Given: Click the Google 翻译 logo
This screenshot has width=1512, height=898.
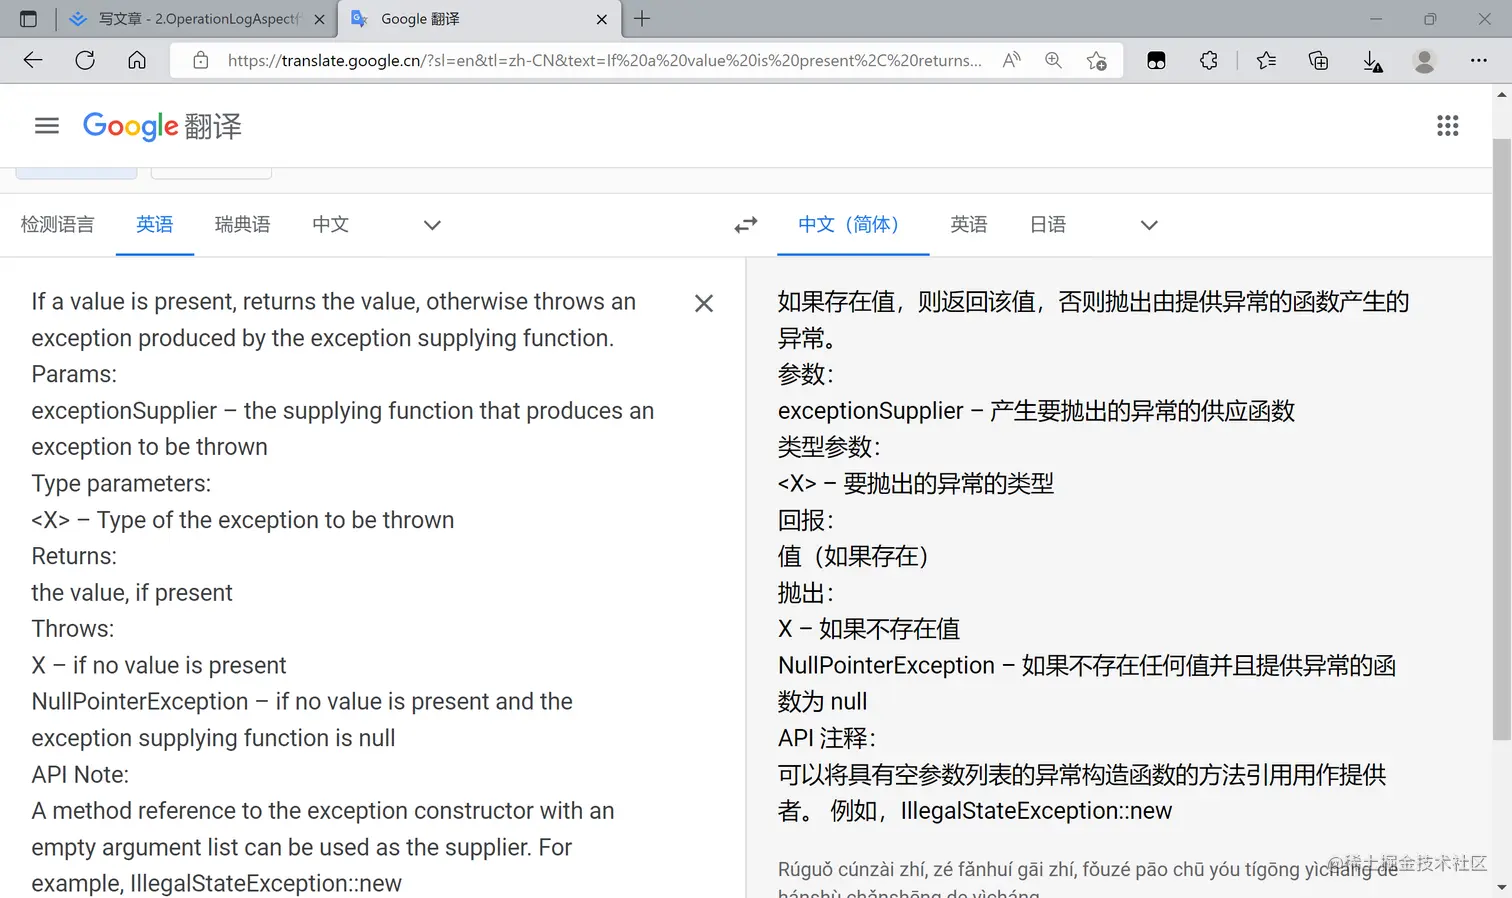Looking at the screenshot, I should (x=162, y=126).
